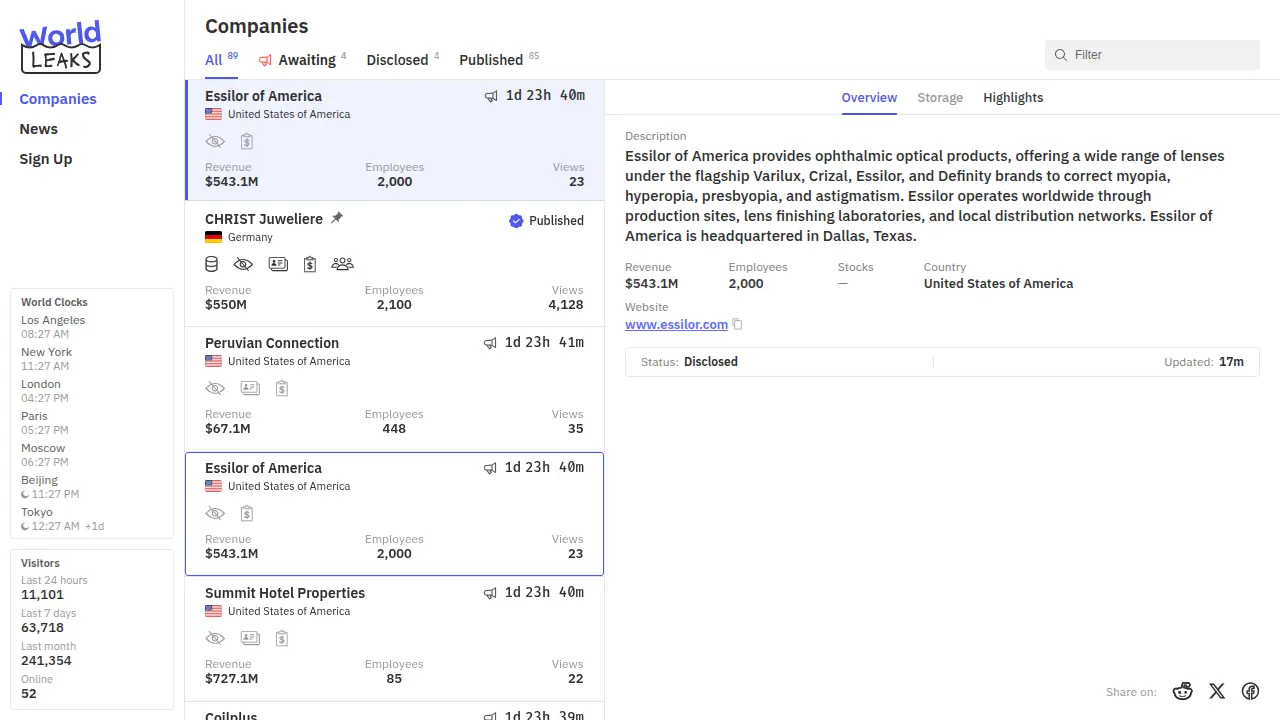1280x720 pixels.
Task: Share on Reddit icon
Action: (x=1183, y=691)
